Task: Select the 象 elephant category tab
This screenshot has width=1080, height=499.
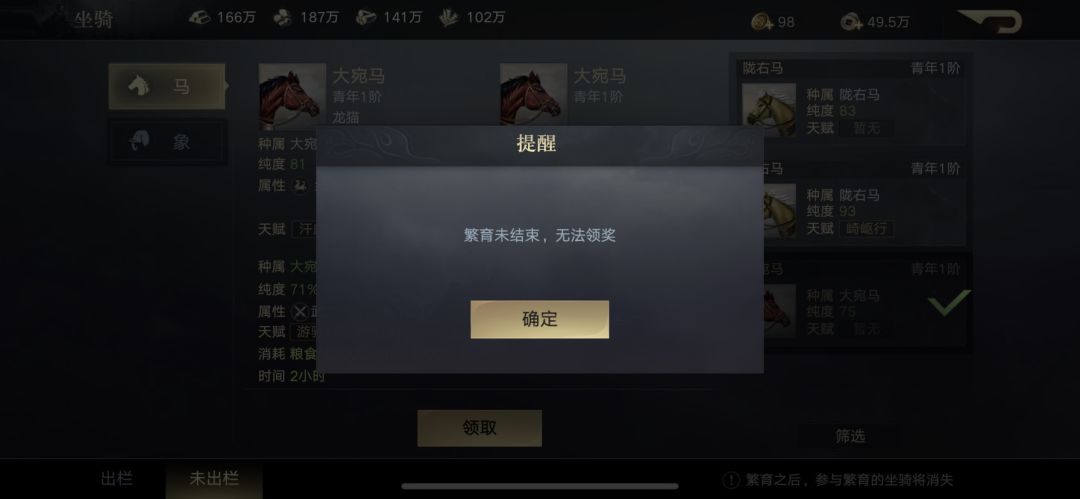Action: pyautogui.click(x=167, y=142)
